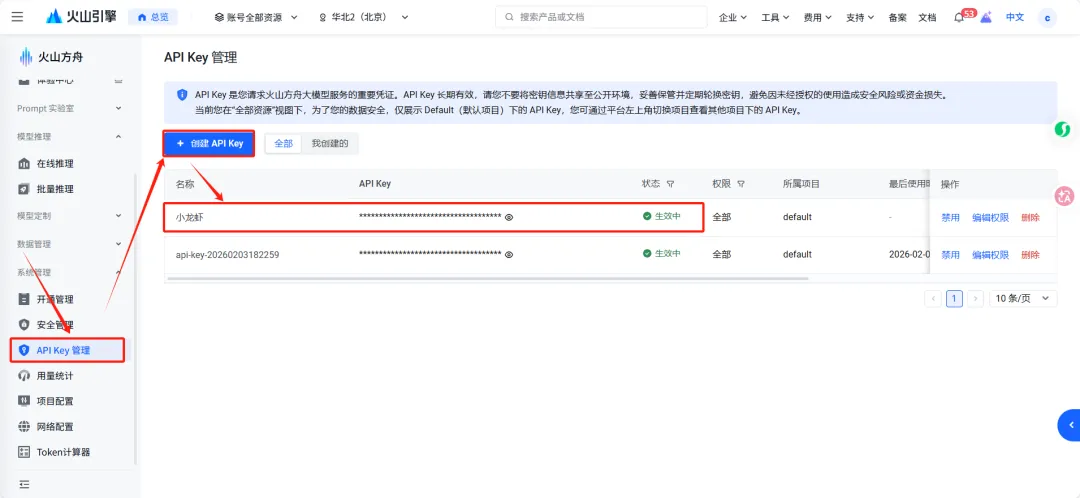The height and width of the screenshot is (498, 1080).
Task: Switch language via 中文 button
Action: click(1015, 17)
